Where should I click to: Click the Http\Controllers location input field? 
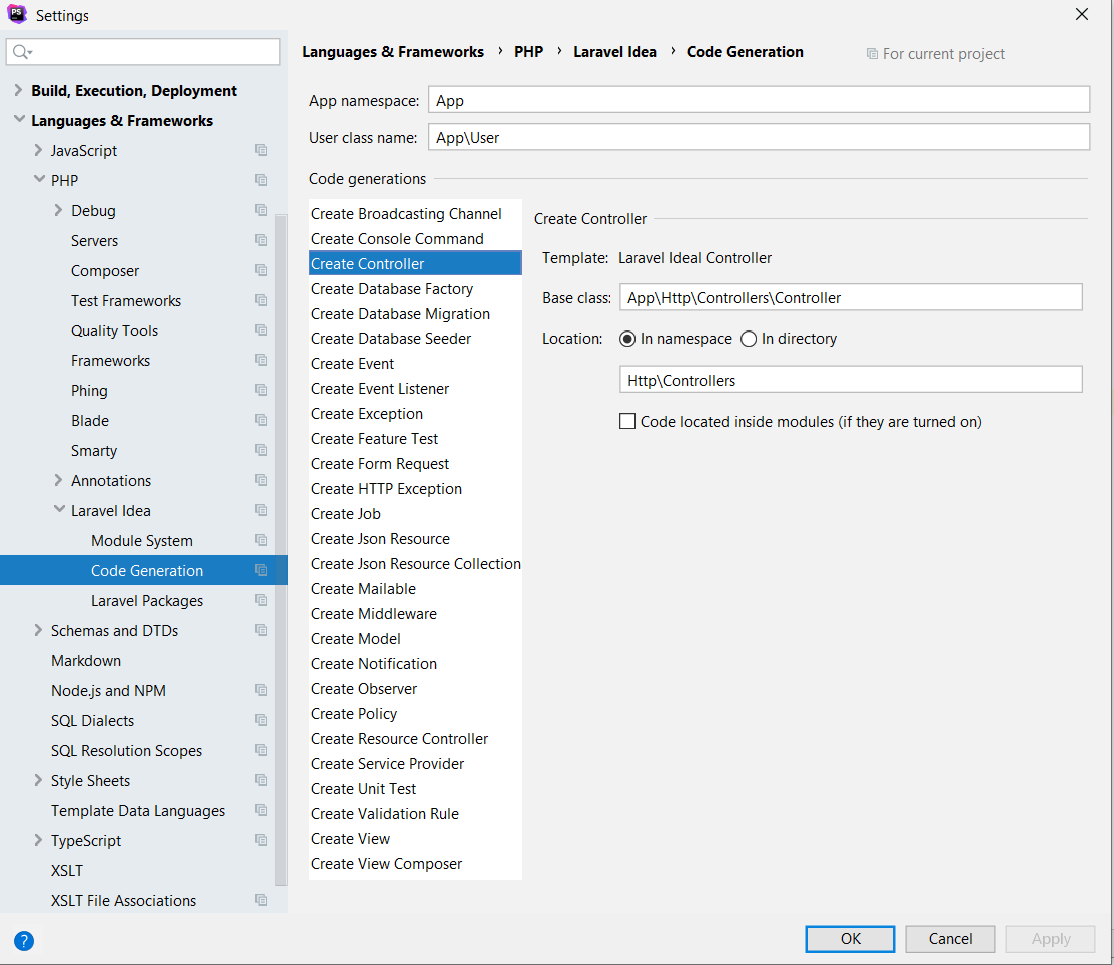(x=850, y=380)
